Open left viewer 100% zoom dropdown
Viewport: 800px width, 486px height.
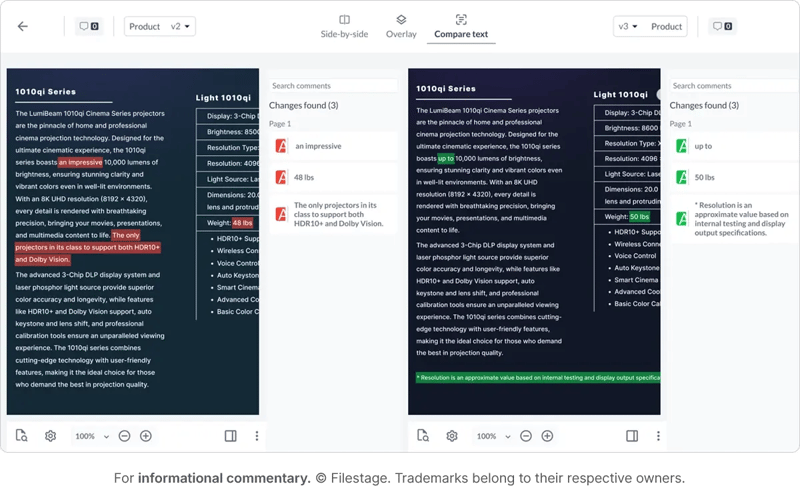click(x=92, y=436)
